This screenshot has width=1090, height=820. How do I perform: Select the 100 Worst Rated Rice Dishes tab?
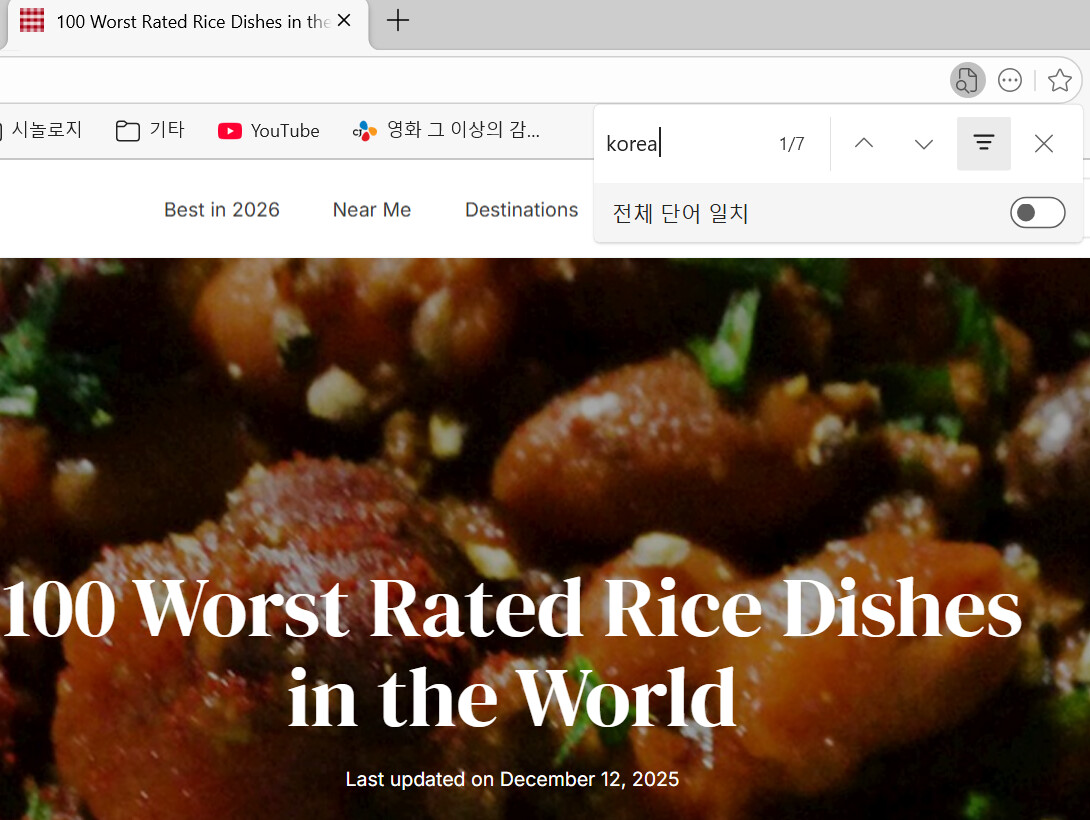pos(186,22)
